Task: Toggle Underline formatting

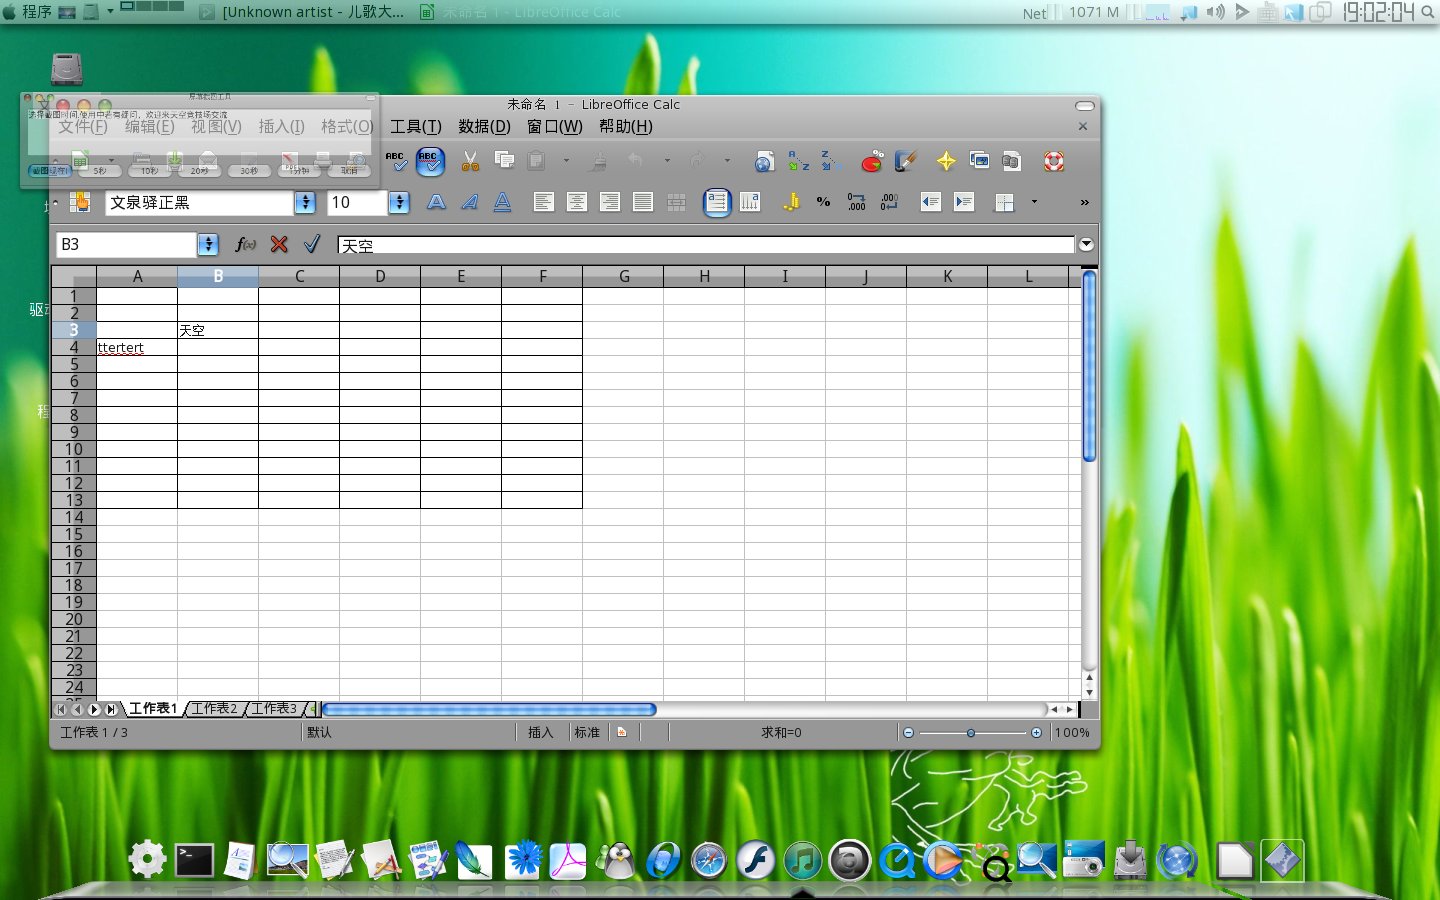Action: click(503, 202)
